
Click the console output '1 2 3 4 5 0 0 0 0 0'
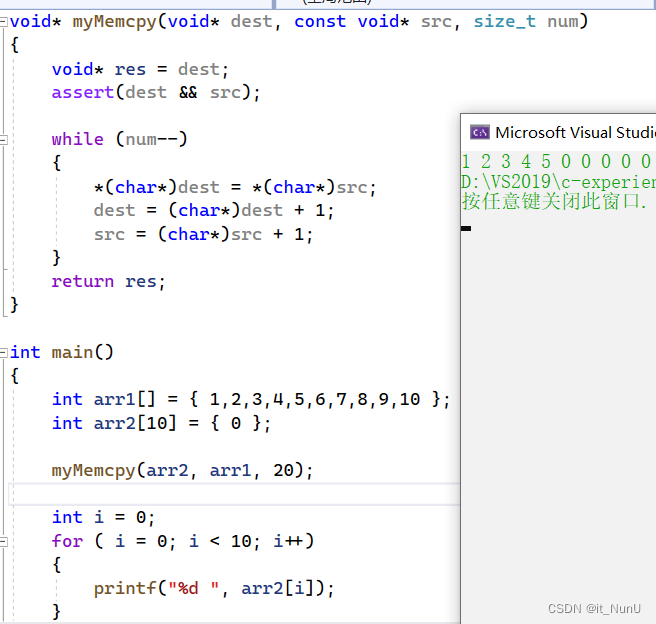pyautogui.click(x=556, y=161)
